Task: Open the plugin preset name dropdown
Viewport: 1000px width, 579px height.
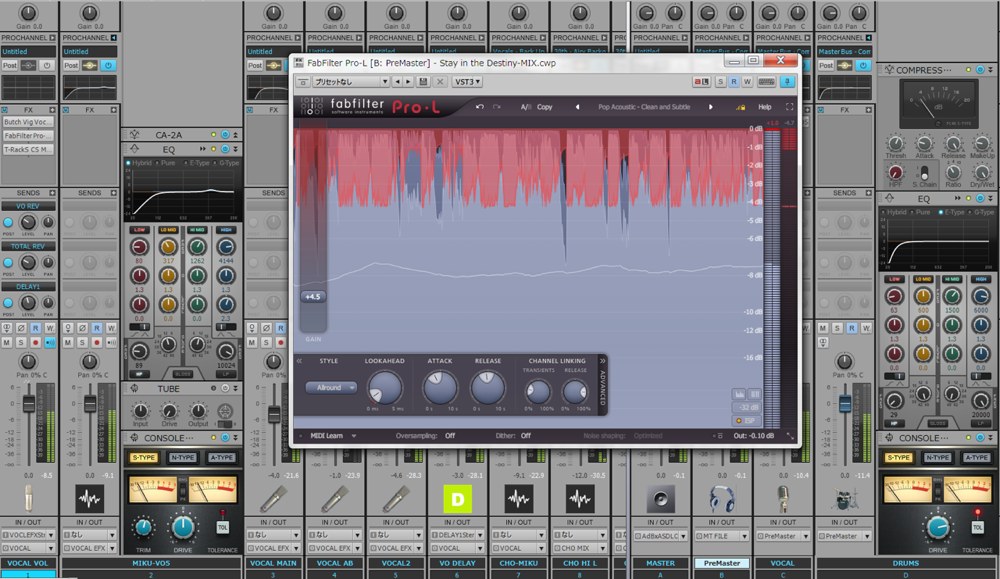Action: coord(351,82)
